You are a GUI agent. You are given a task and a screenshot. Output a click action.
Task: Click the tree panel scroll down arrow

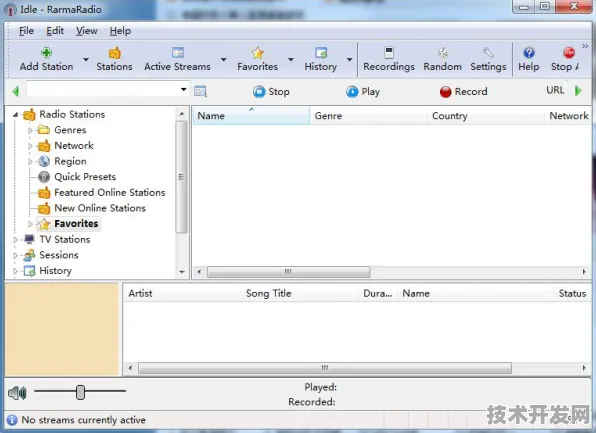(182, 272)
